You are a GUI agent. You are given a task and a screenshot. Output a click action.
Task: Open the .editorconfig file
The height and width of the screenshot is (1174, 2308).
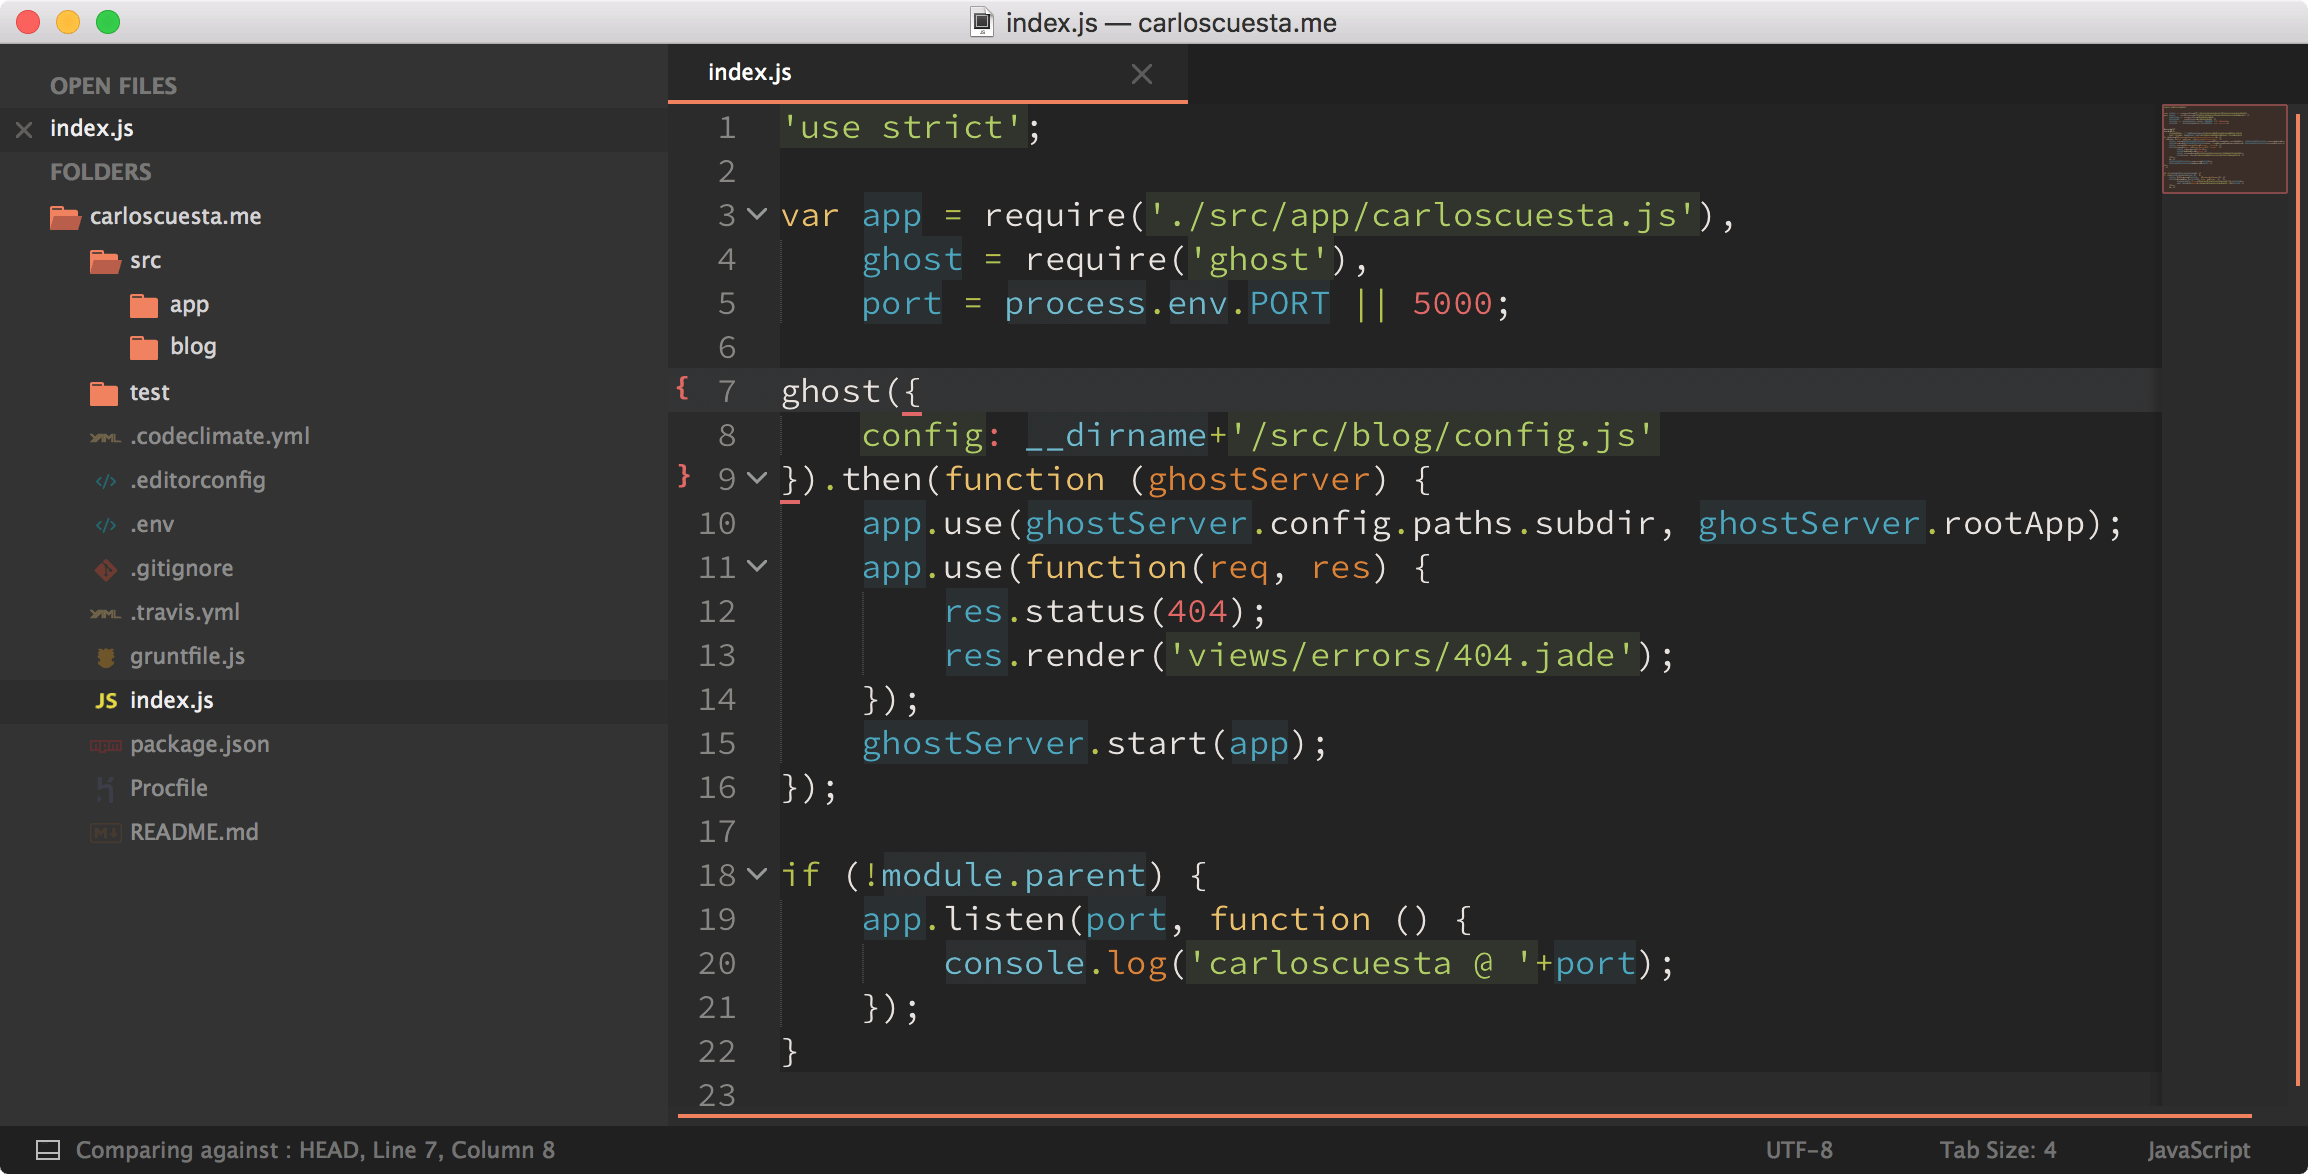(198, 481)
